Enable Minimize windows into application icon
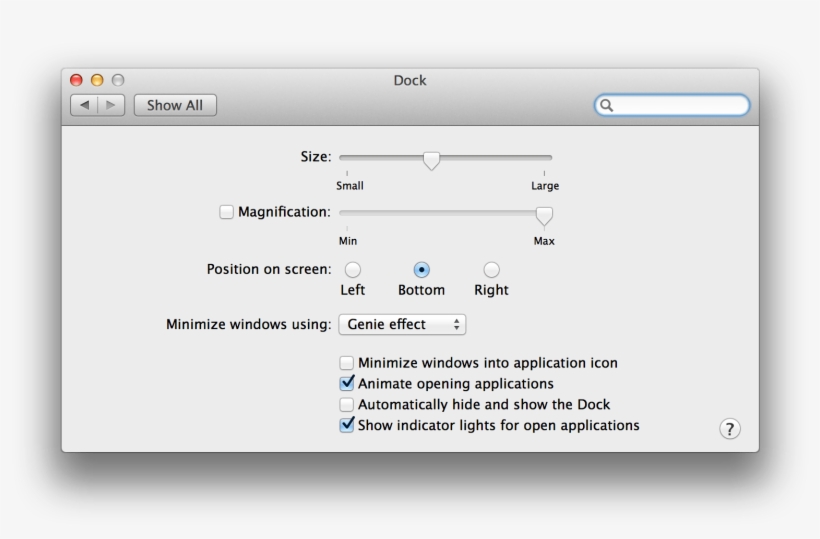Screen dimensions: 820x539 [x=346, y=363]
